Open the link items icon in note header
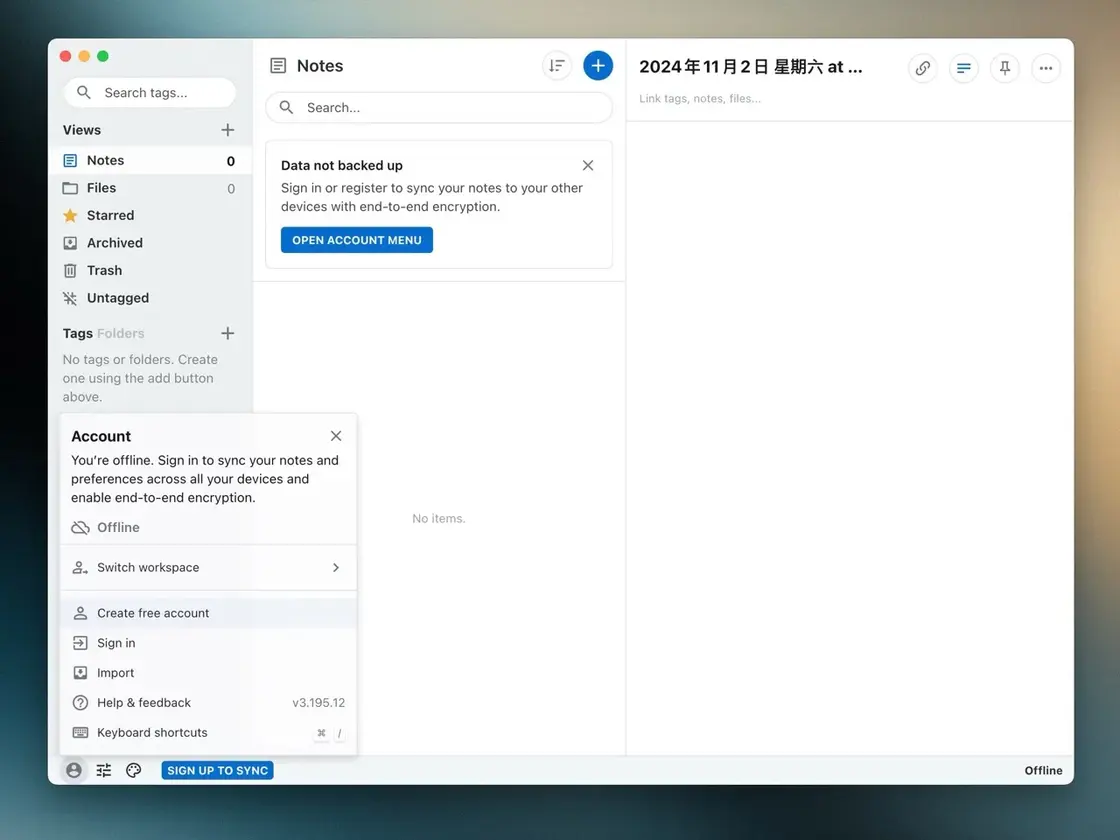Screen dimensions: 1120x840 [x=922, y=68]
